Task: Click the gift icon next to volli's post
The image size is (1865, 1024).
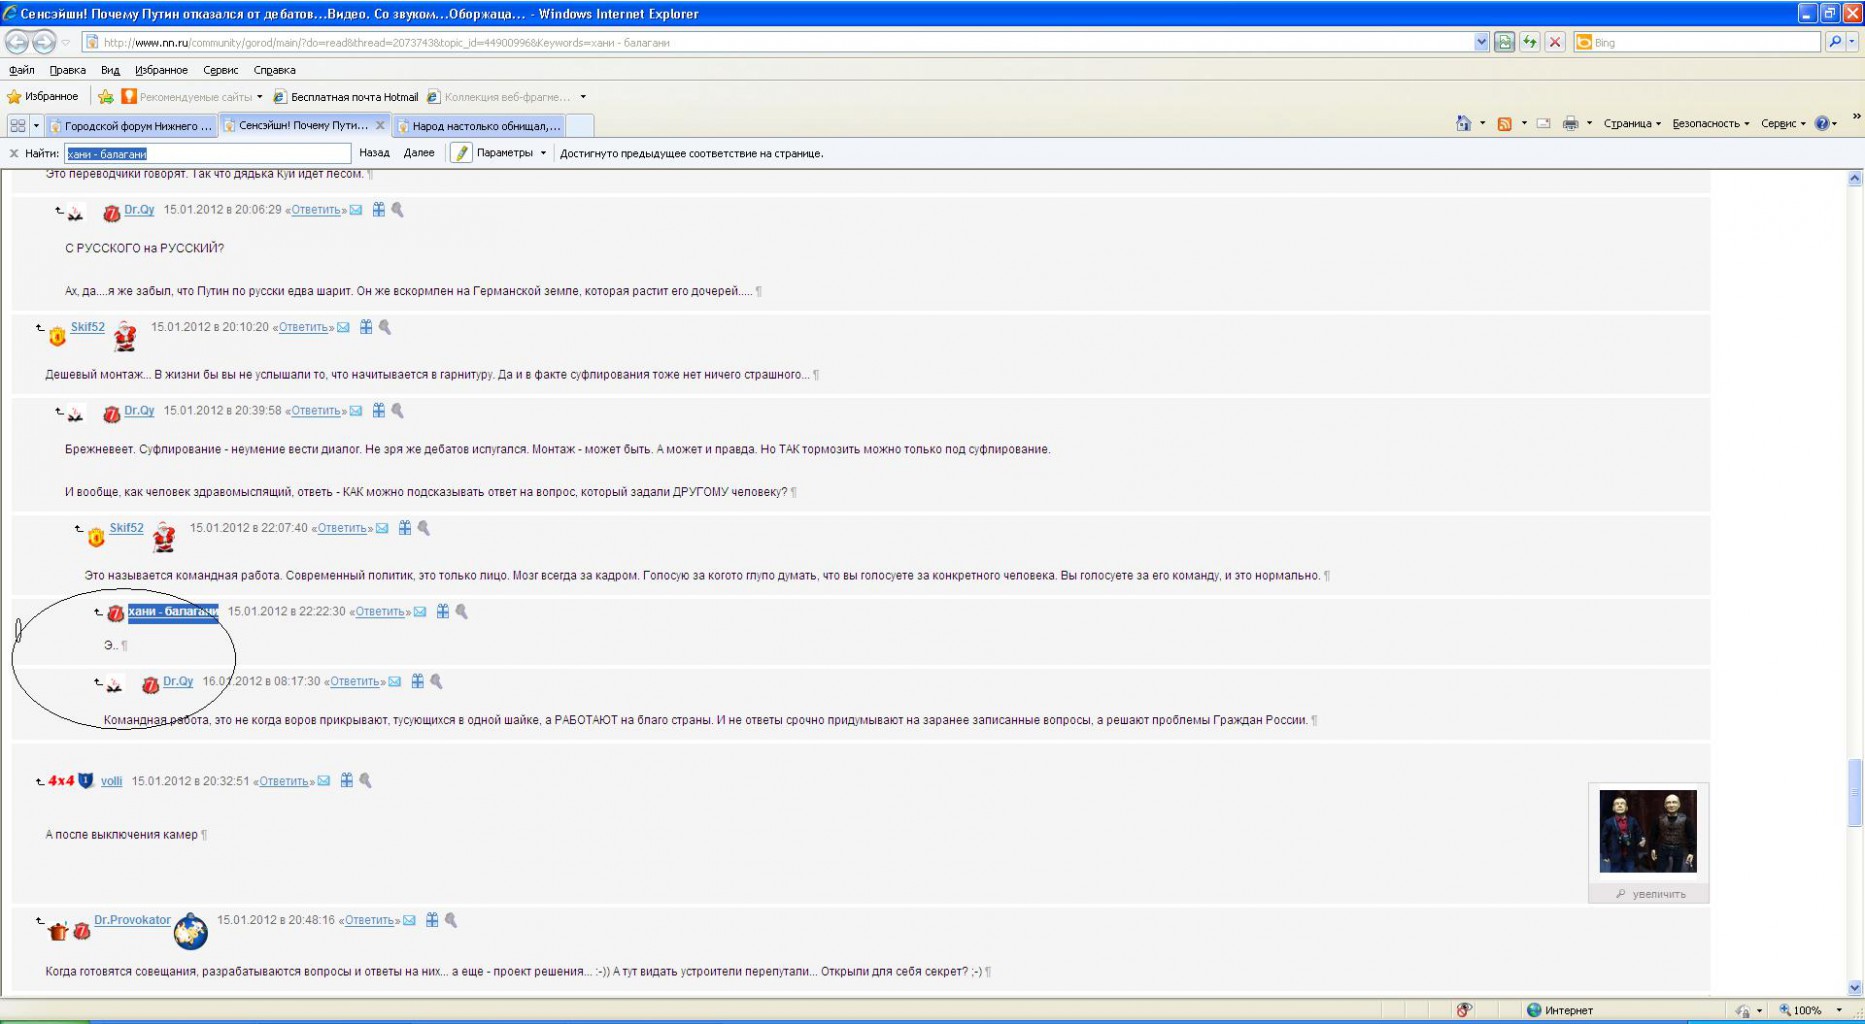Action: click(x=347, y=780)
